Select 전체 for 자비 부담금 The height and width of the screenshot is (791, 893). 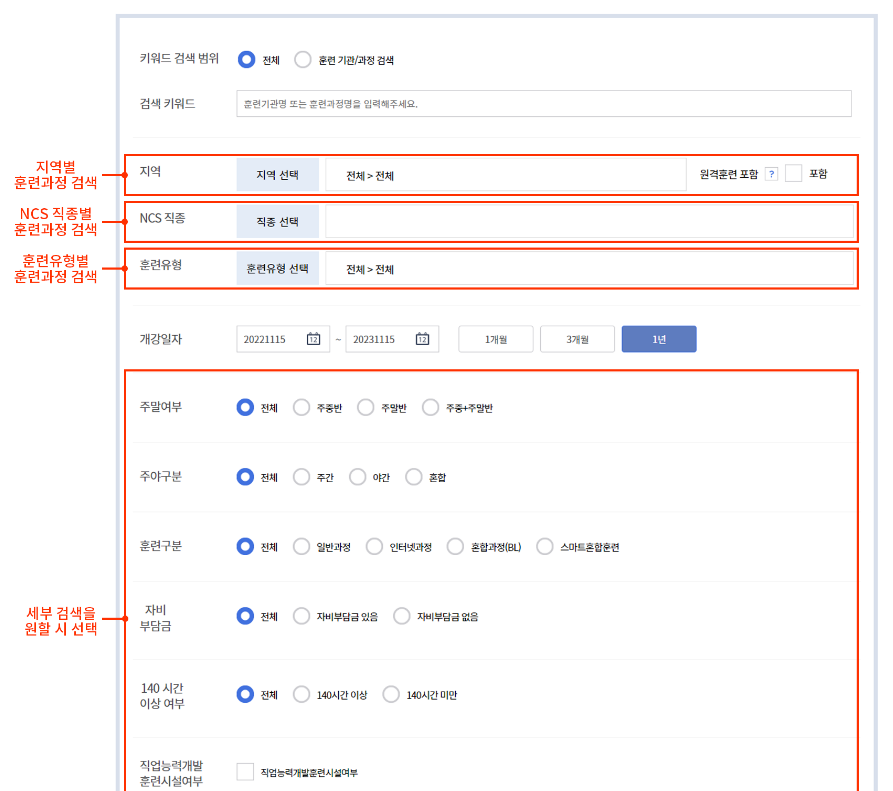[245, 616]
